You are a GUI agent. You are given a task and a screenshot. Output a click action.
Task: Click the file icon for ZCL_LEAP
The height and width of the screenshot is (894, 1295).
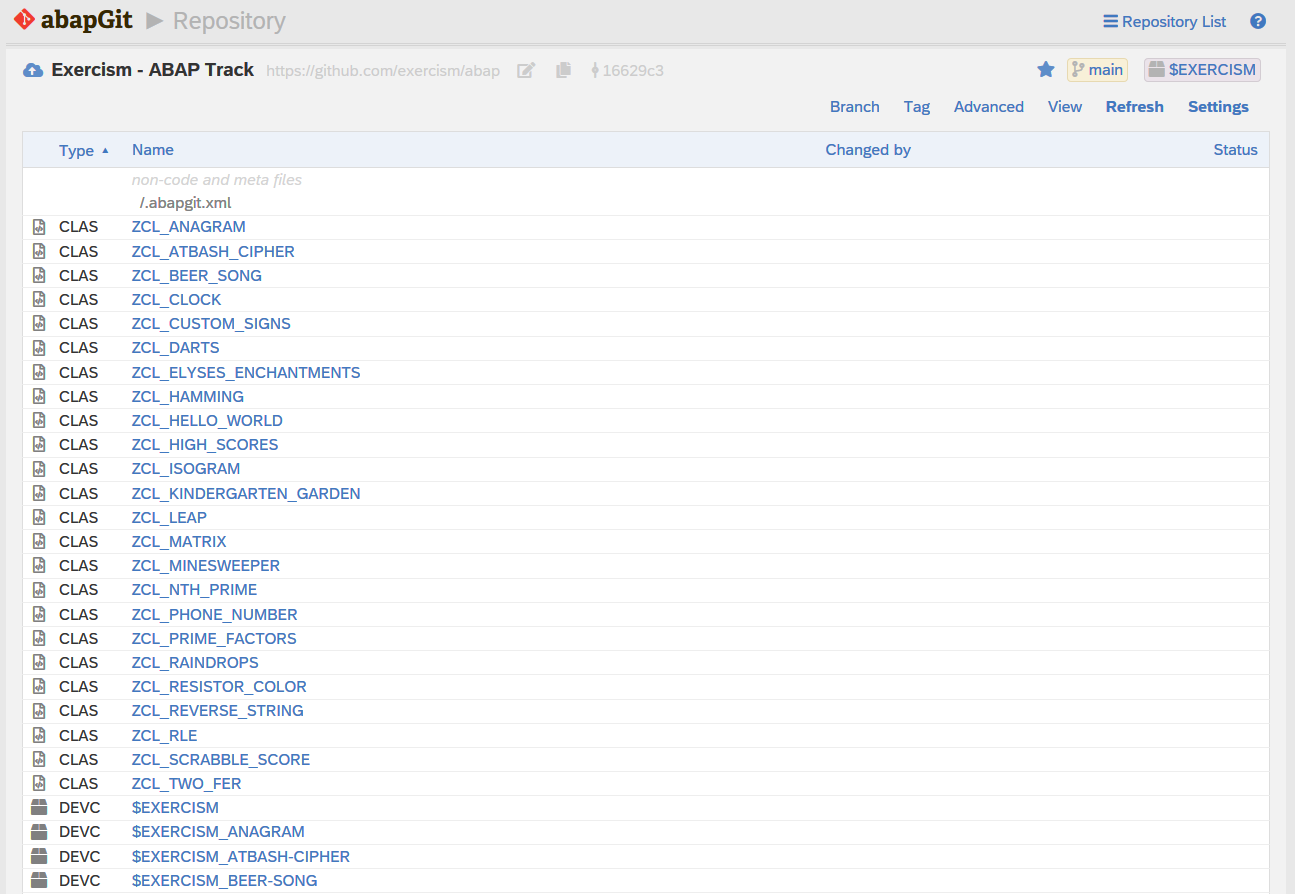(39, 517)
